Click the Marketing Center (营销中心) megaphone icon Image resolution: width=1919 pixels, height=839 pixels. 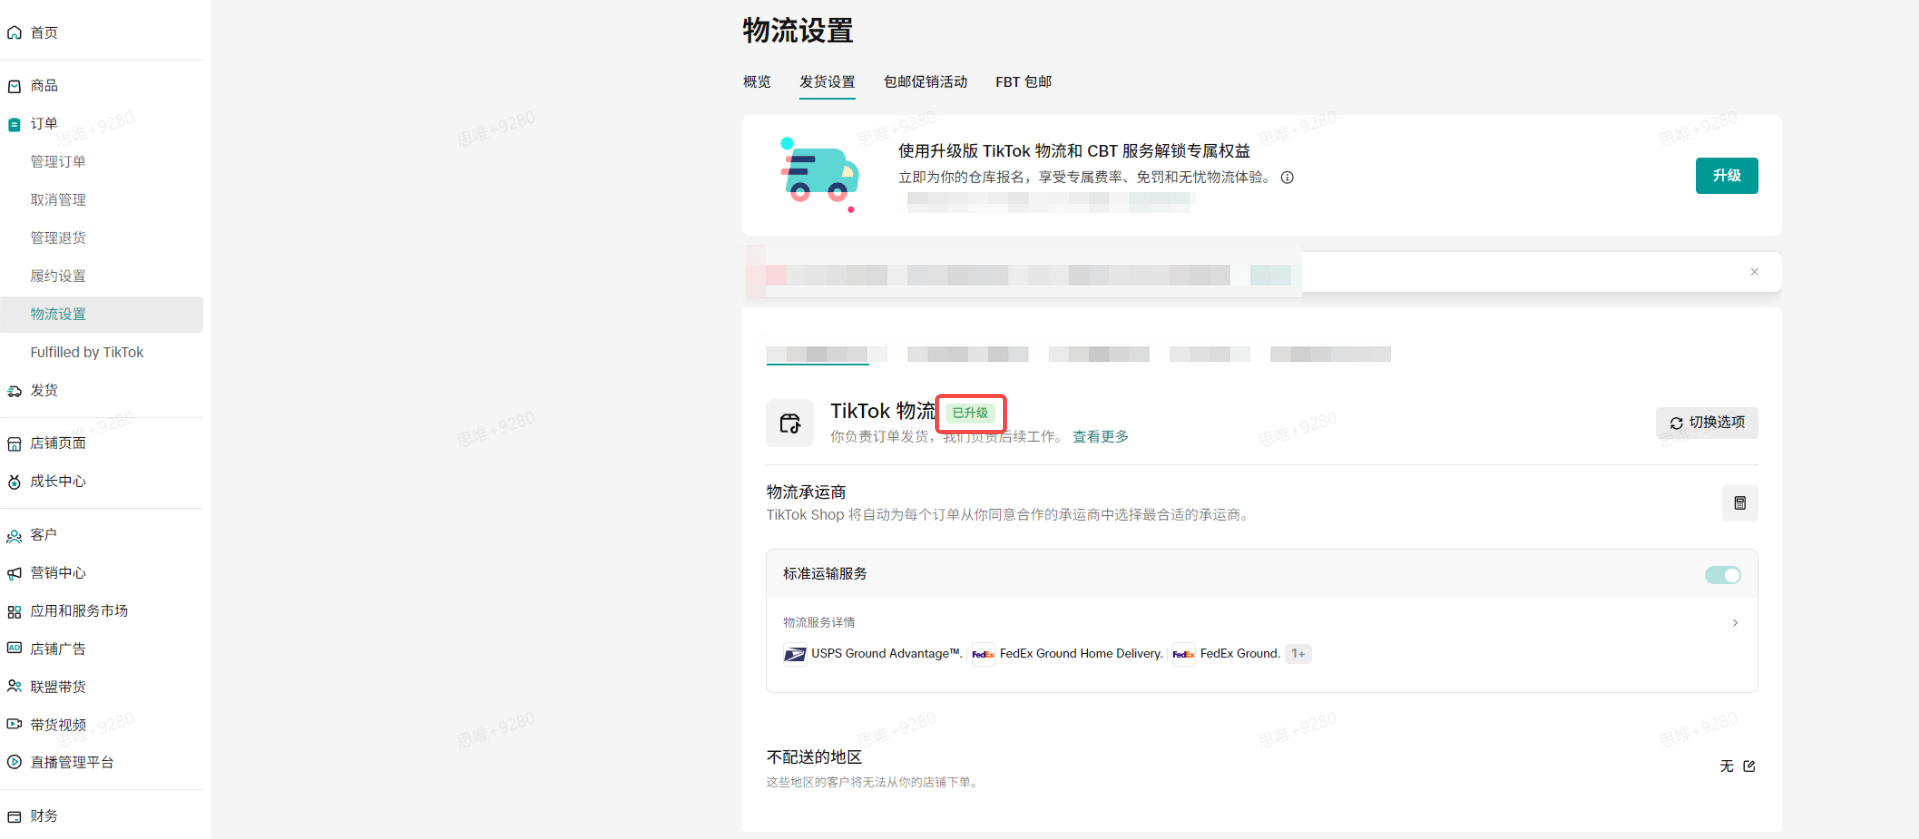pos(14,573)
